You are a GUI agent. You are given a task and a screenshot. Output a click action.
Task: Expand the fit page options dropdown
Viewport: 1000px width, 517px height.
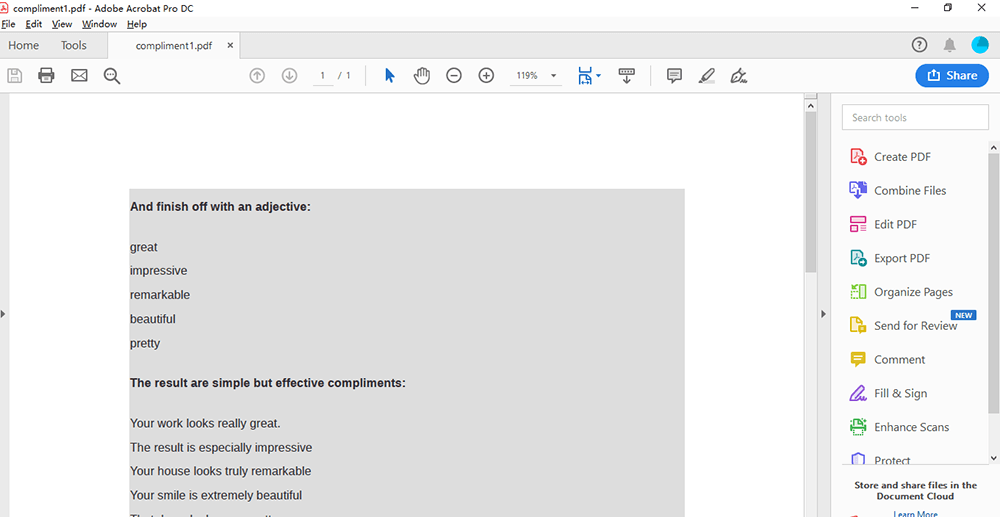click(x=598, y=76)
